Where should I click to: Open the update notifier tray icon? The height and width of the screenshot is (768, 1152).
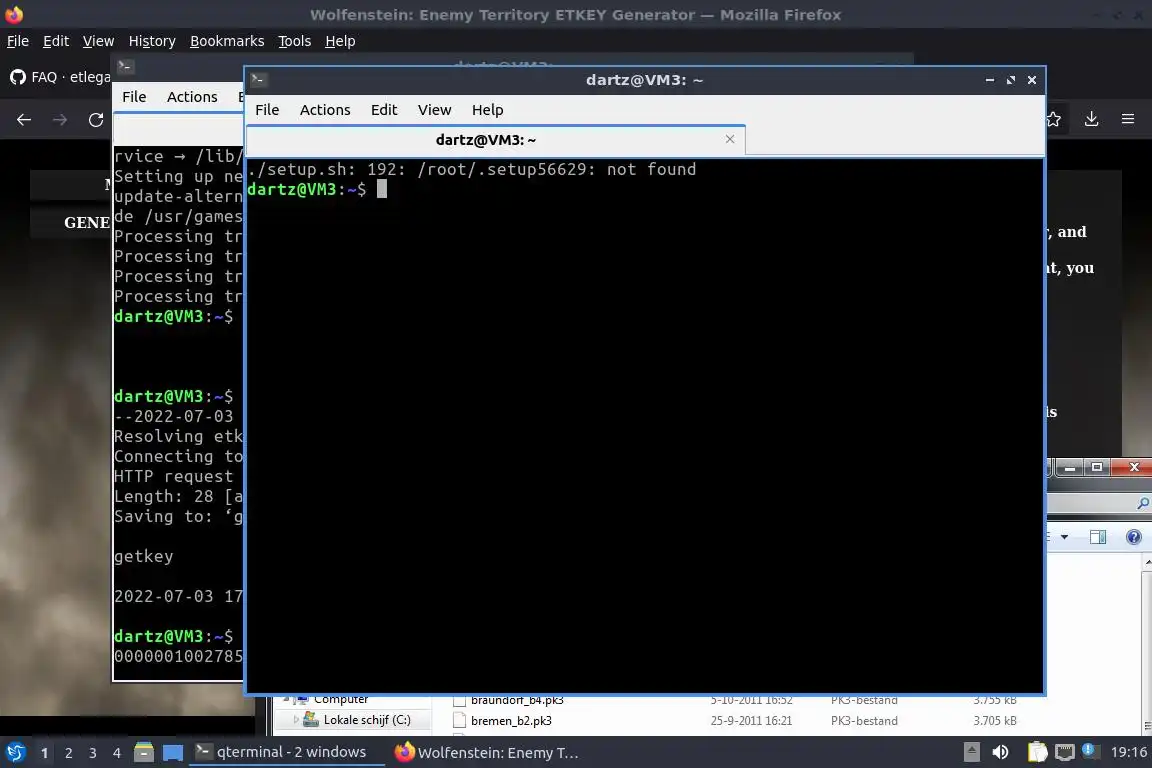pyautogui.click(x=1090, y=751)
